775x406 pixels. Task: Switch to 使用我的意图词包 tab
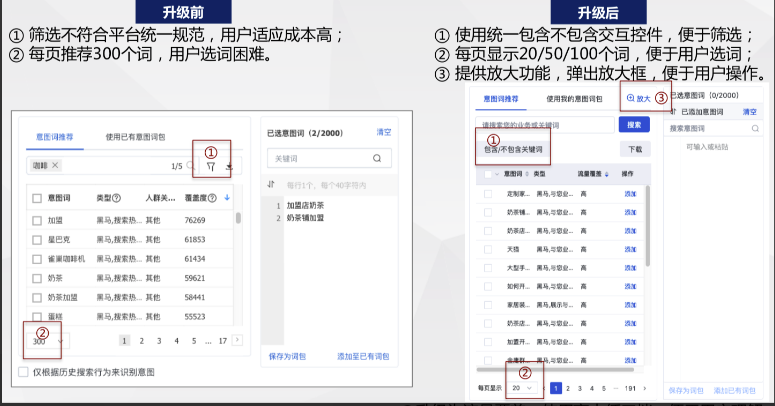pyautogui.click(x=574, y=99)
